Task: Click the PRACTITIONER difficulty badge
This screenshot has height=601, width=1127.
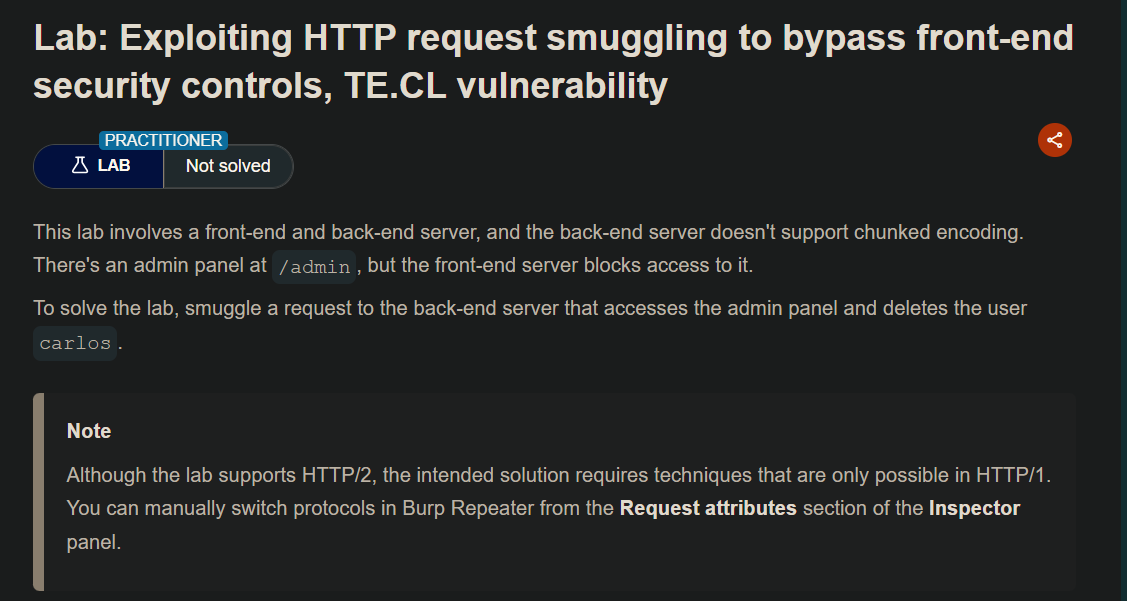Action: click(x=164, y=140)
